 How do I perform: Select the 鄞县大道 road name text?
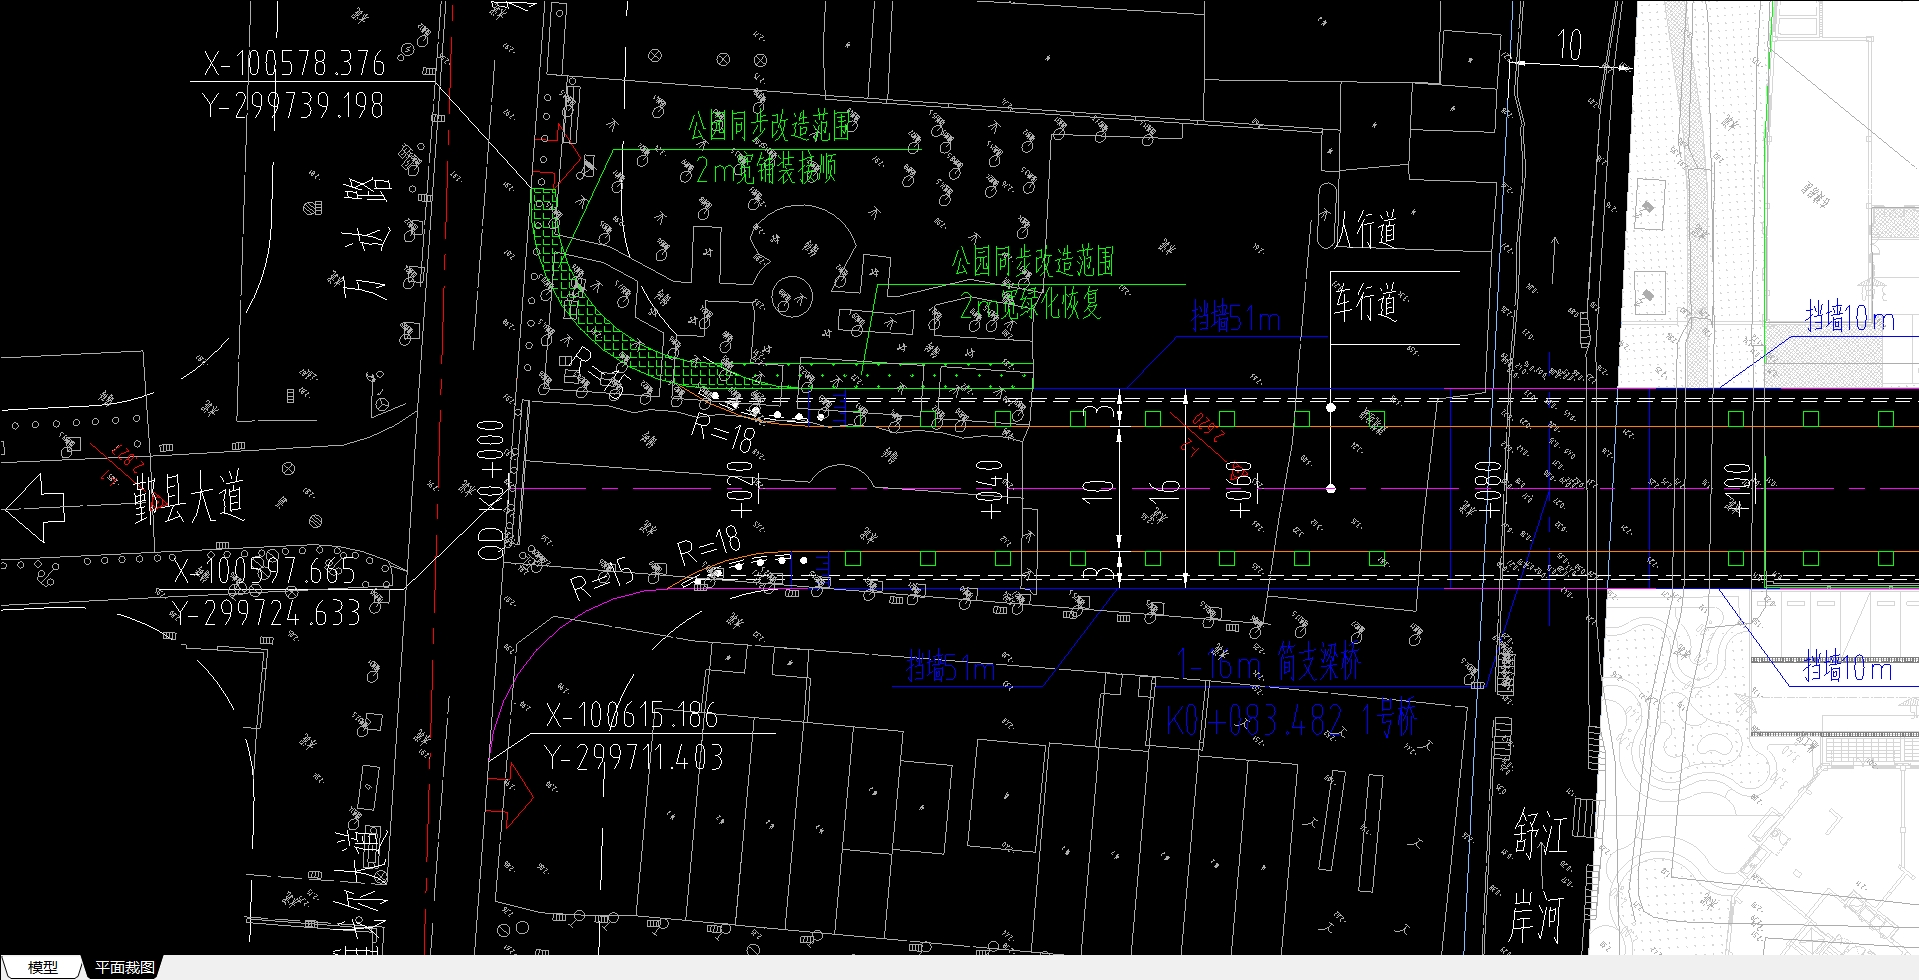[189, 499]
